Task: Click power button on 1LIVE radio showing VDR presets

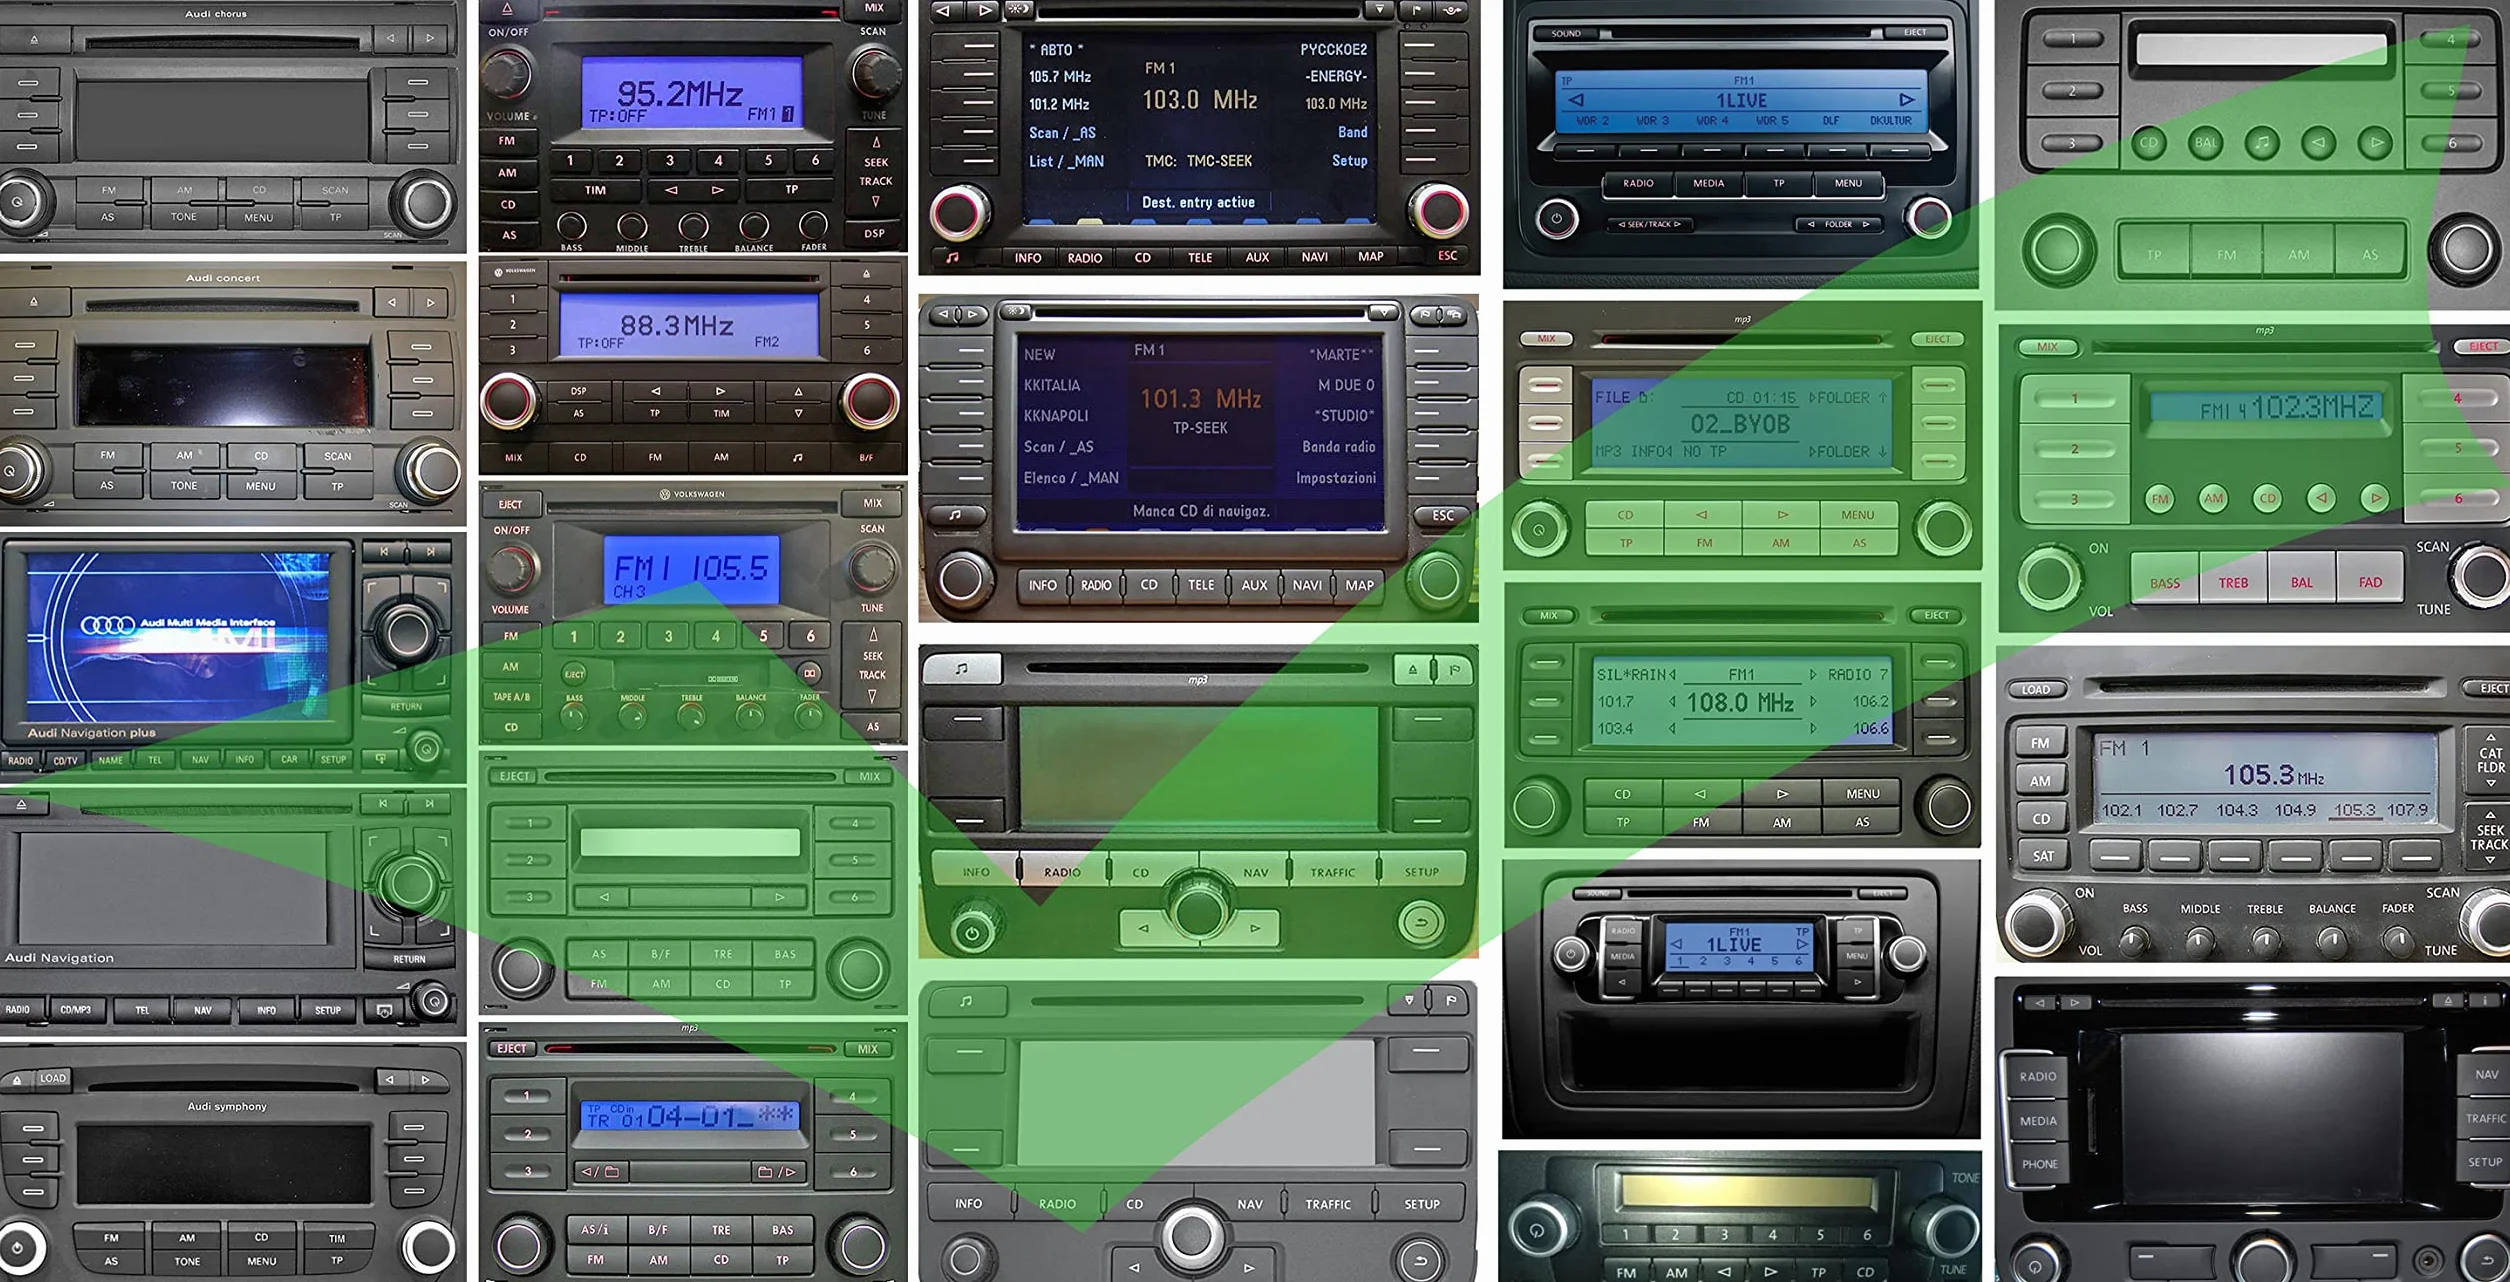Action: coord(1556,218)
